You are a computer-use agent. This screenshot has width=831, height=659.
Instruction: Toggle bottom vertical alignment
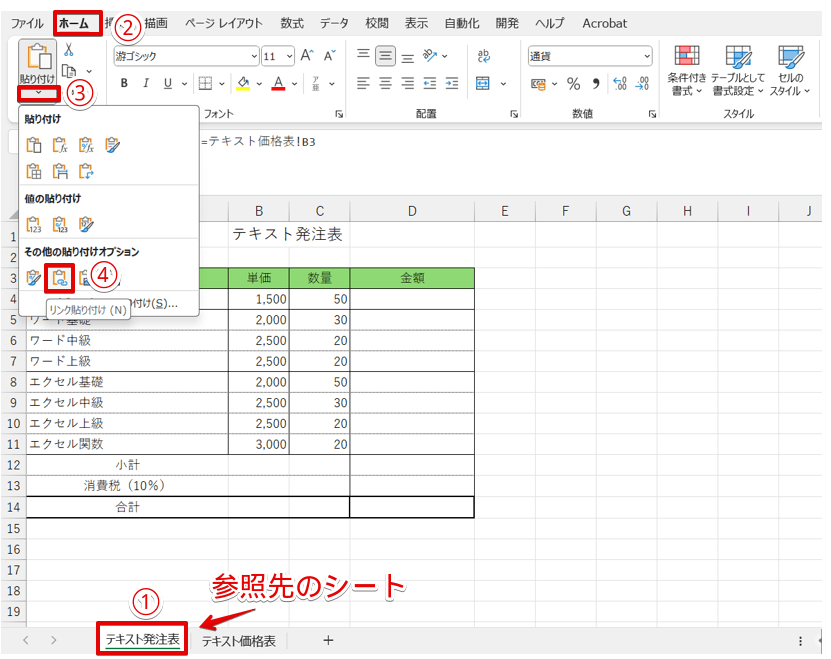coord(408,57)
